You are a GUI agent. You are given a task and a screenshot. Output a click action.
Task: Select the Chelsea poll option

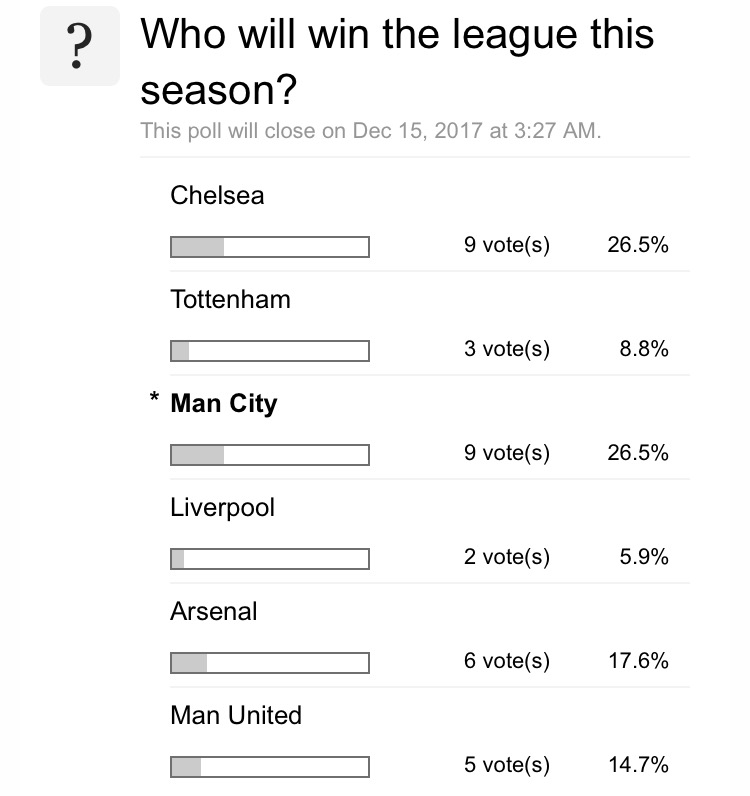click(217, 195)
